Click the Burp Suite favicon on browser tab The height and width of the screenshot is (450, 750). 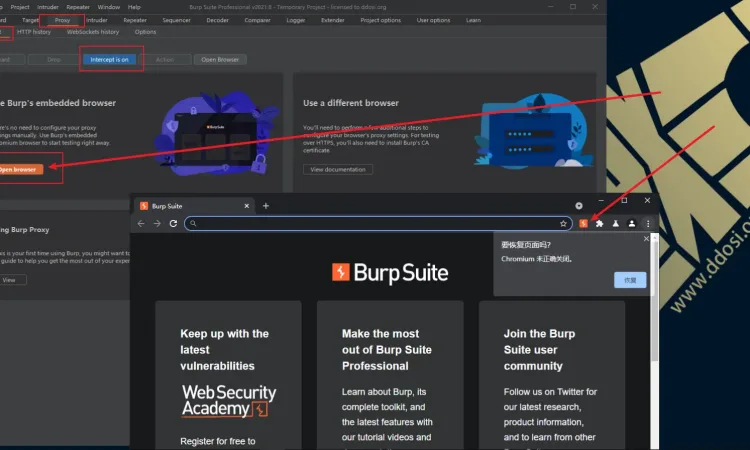click(x=143, y=206)
